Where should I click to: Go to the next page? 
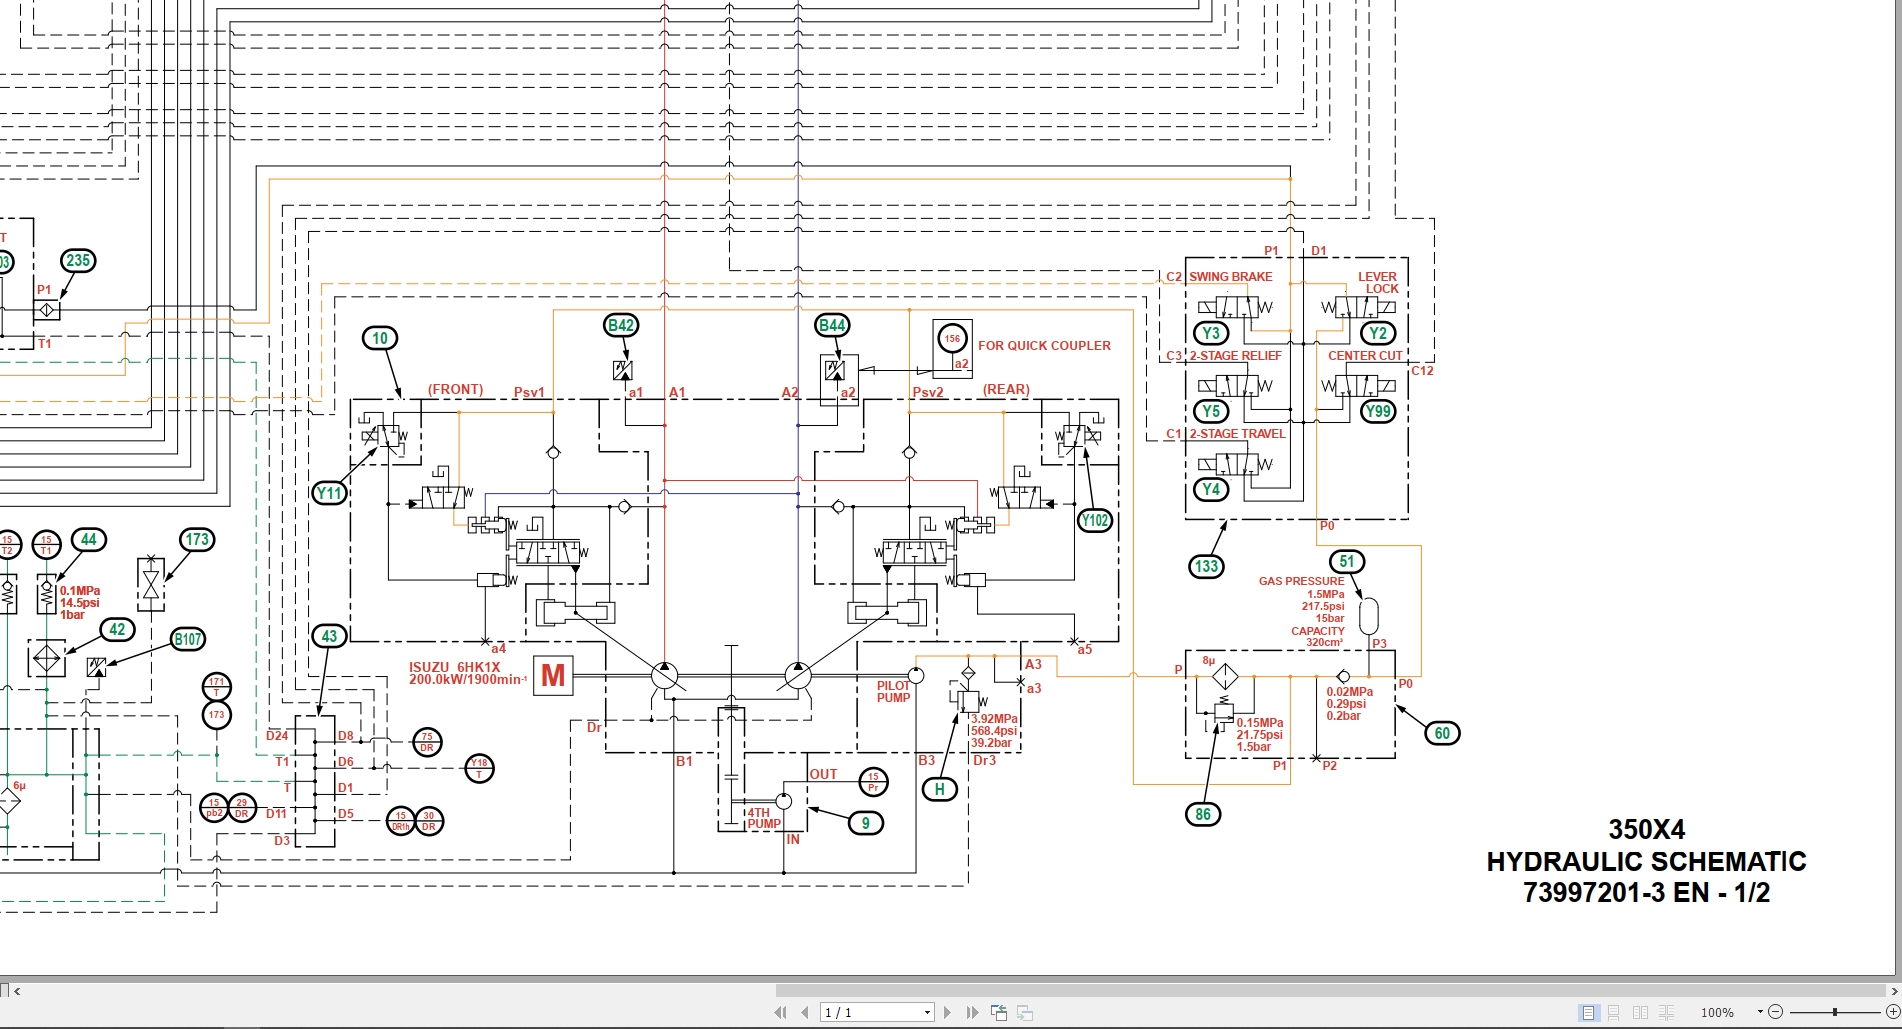point(946,1012)
